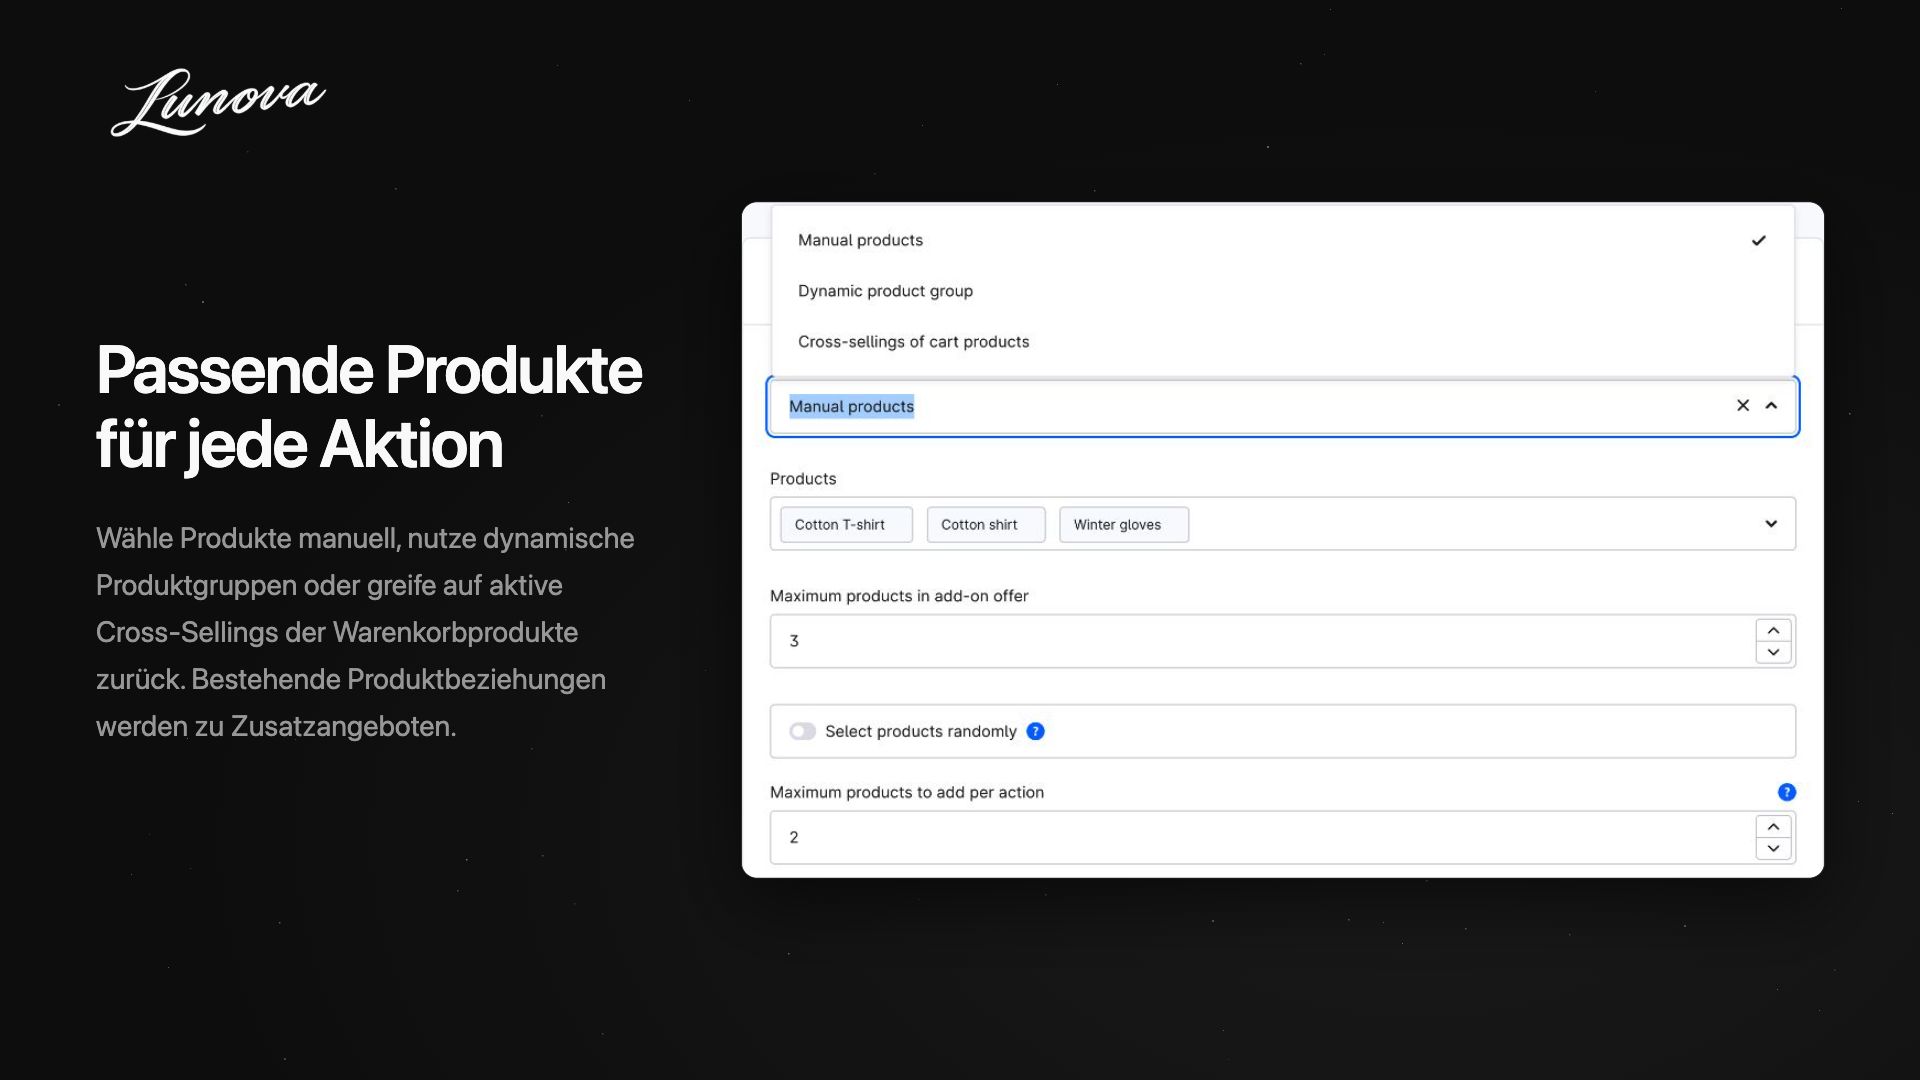
Task: Select Cross-sellings of cart products option
Action: pos(1283,342)
